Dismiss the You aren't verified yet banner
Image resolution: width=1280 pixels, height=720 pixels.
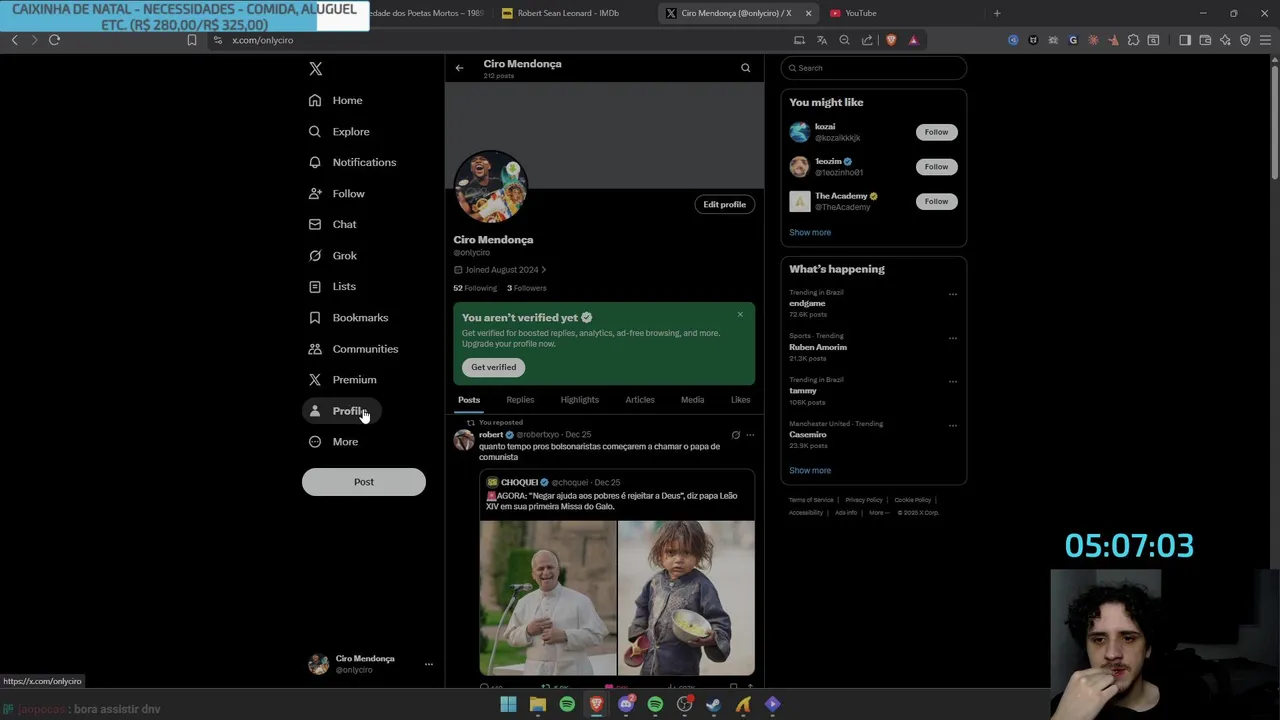point(740,315)
